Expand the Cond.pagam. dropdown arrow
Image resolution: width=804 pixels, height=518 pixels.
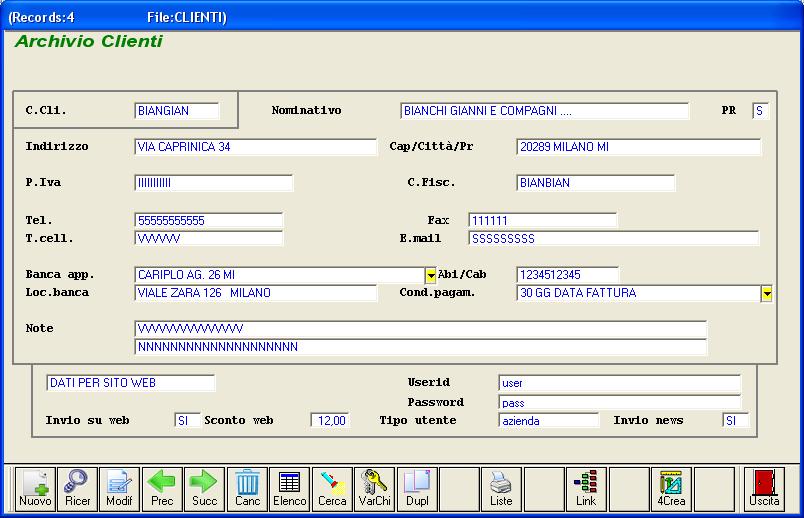767,294
